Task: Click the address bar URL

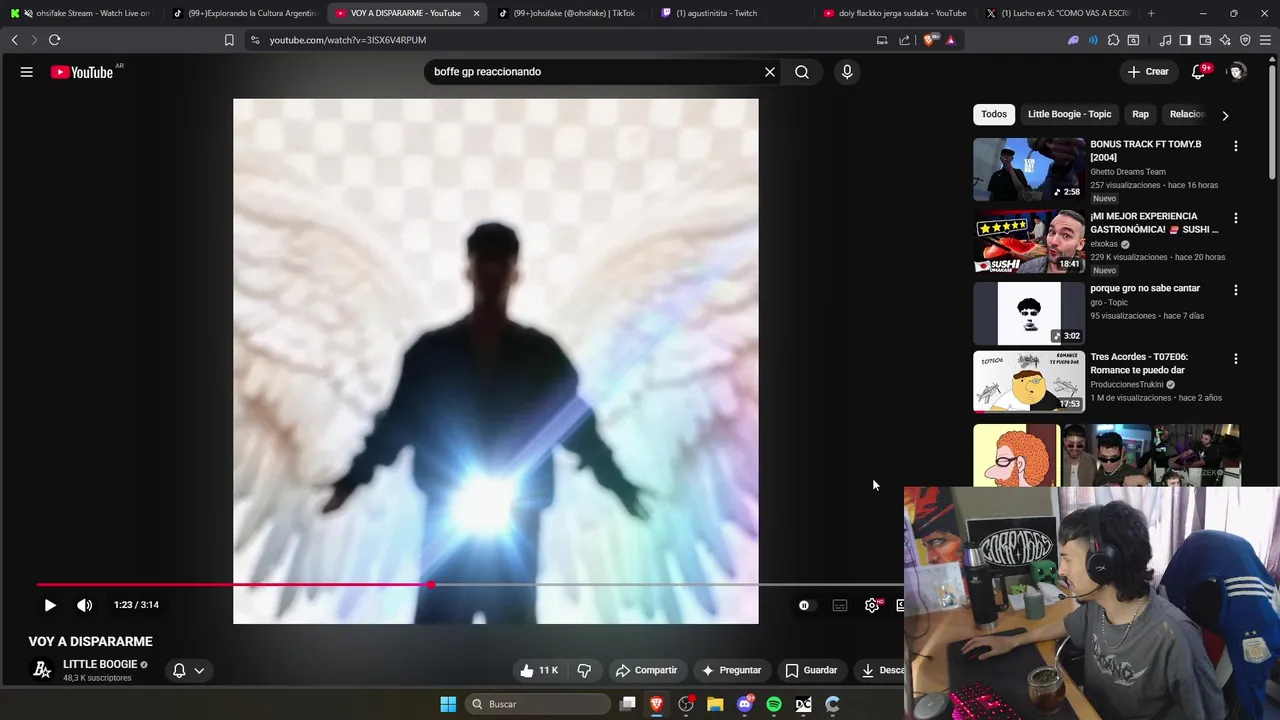Action: [348, 40]
